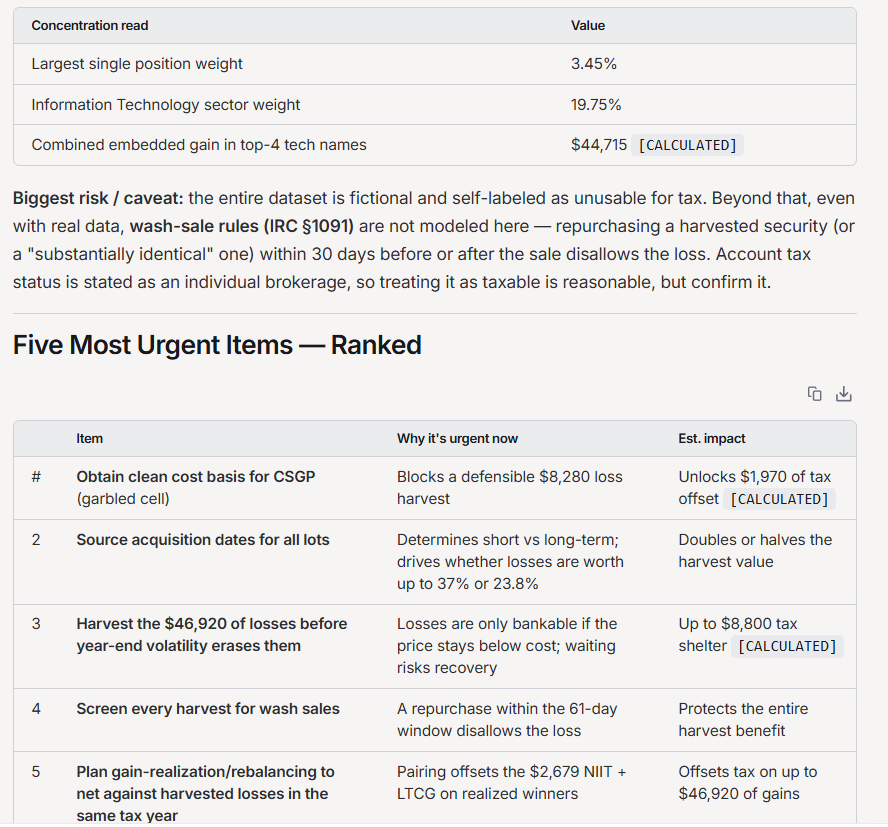Select 'Obtain clean cost basis for CSGP'
This screenshot has height=827, width=888.
coord(195,477)
